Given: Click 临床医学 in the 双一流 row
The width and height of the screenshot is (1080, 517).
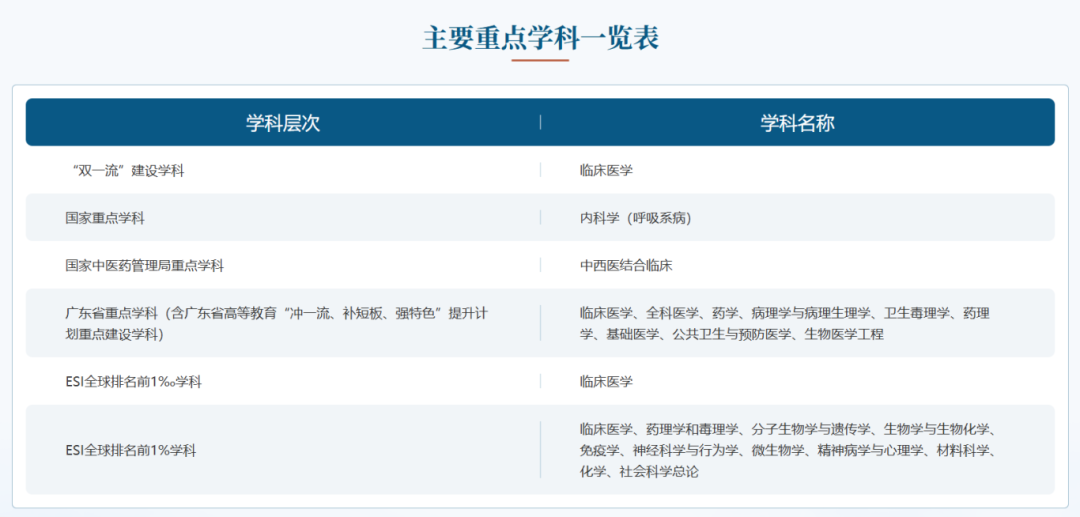Looking at the screenshot, I should (606, 171).
